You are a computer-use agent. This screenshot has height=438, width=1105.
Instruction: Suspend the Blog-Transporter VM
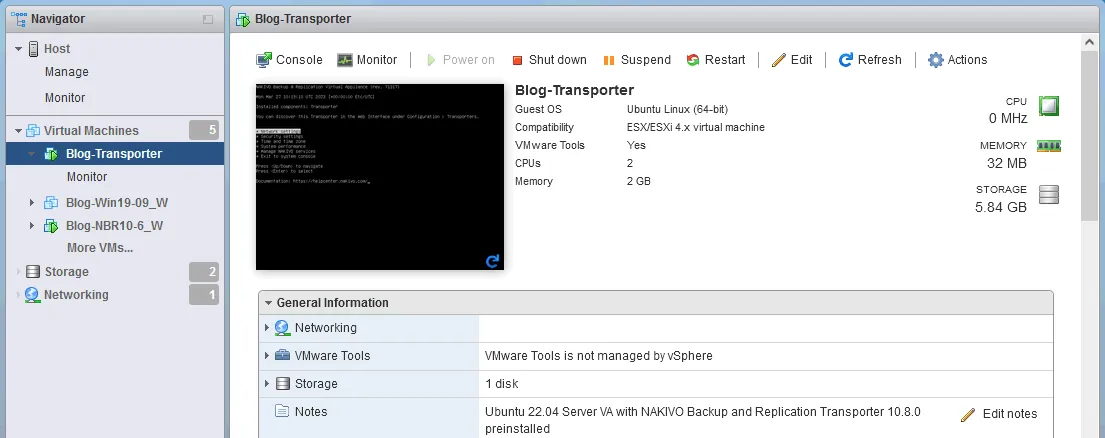637,60
